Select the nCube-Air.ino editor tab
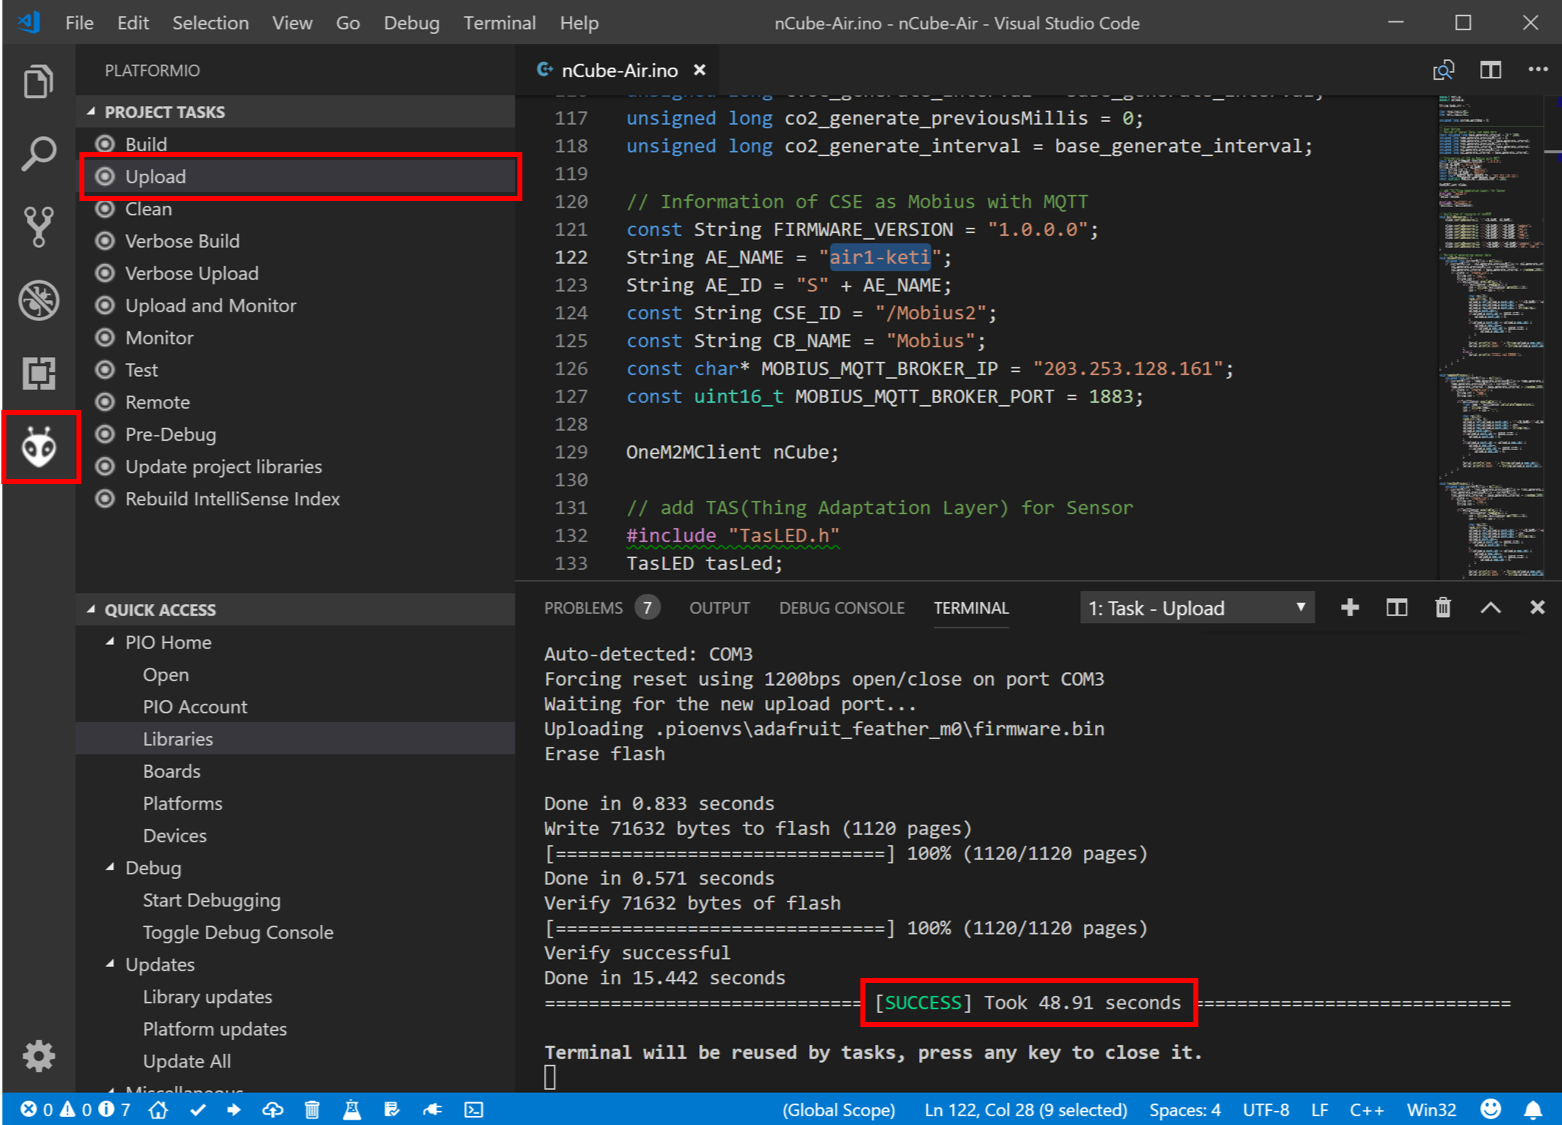 pyautogui.click(x=620, y=70)
